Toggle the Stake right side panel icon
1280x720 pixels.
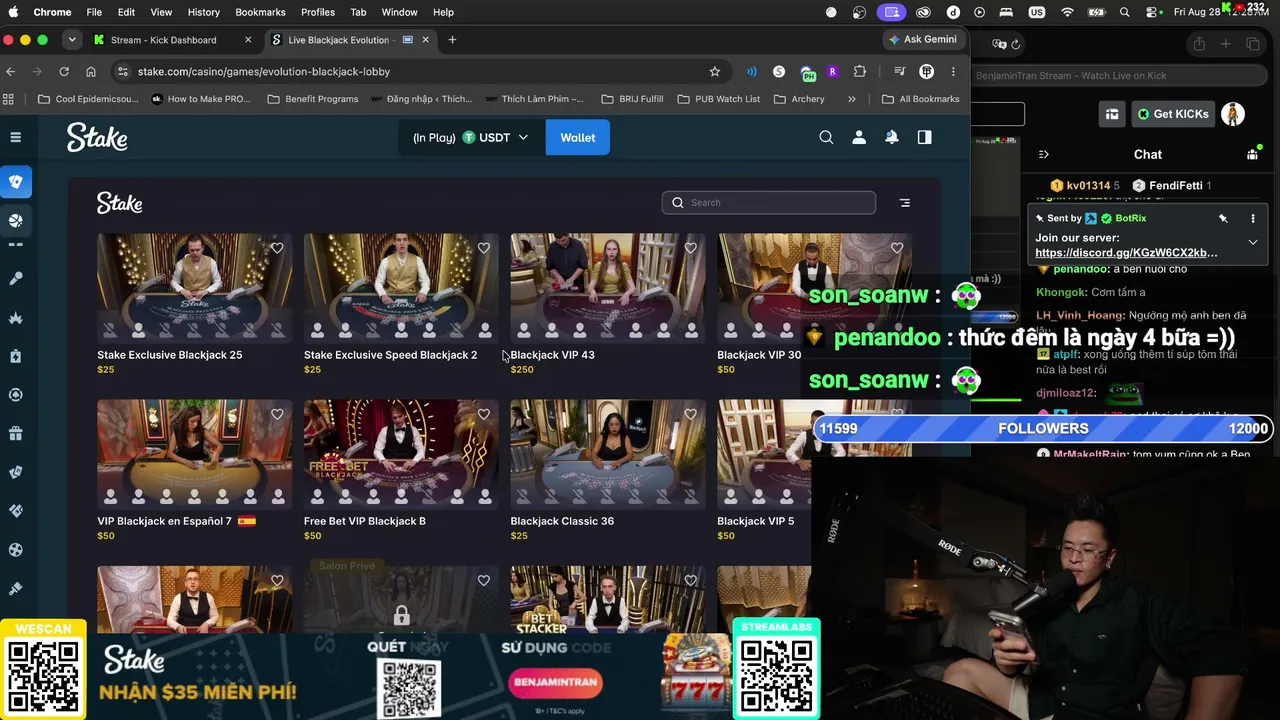pyautogui.click(x=924, y=138)
